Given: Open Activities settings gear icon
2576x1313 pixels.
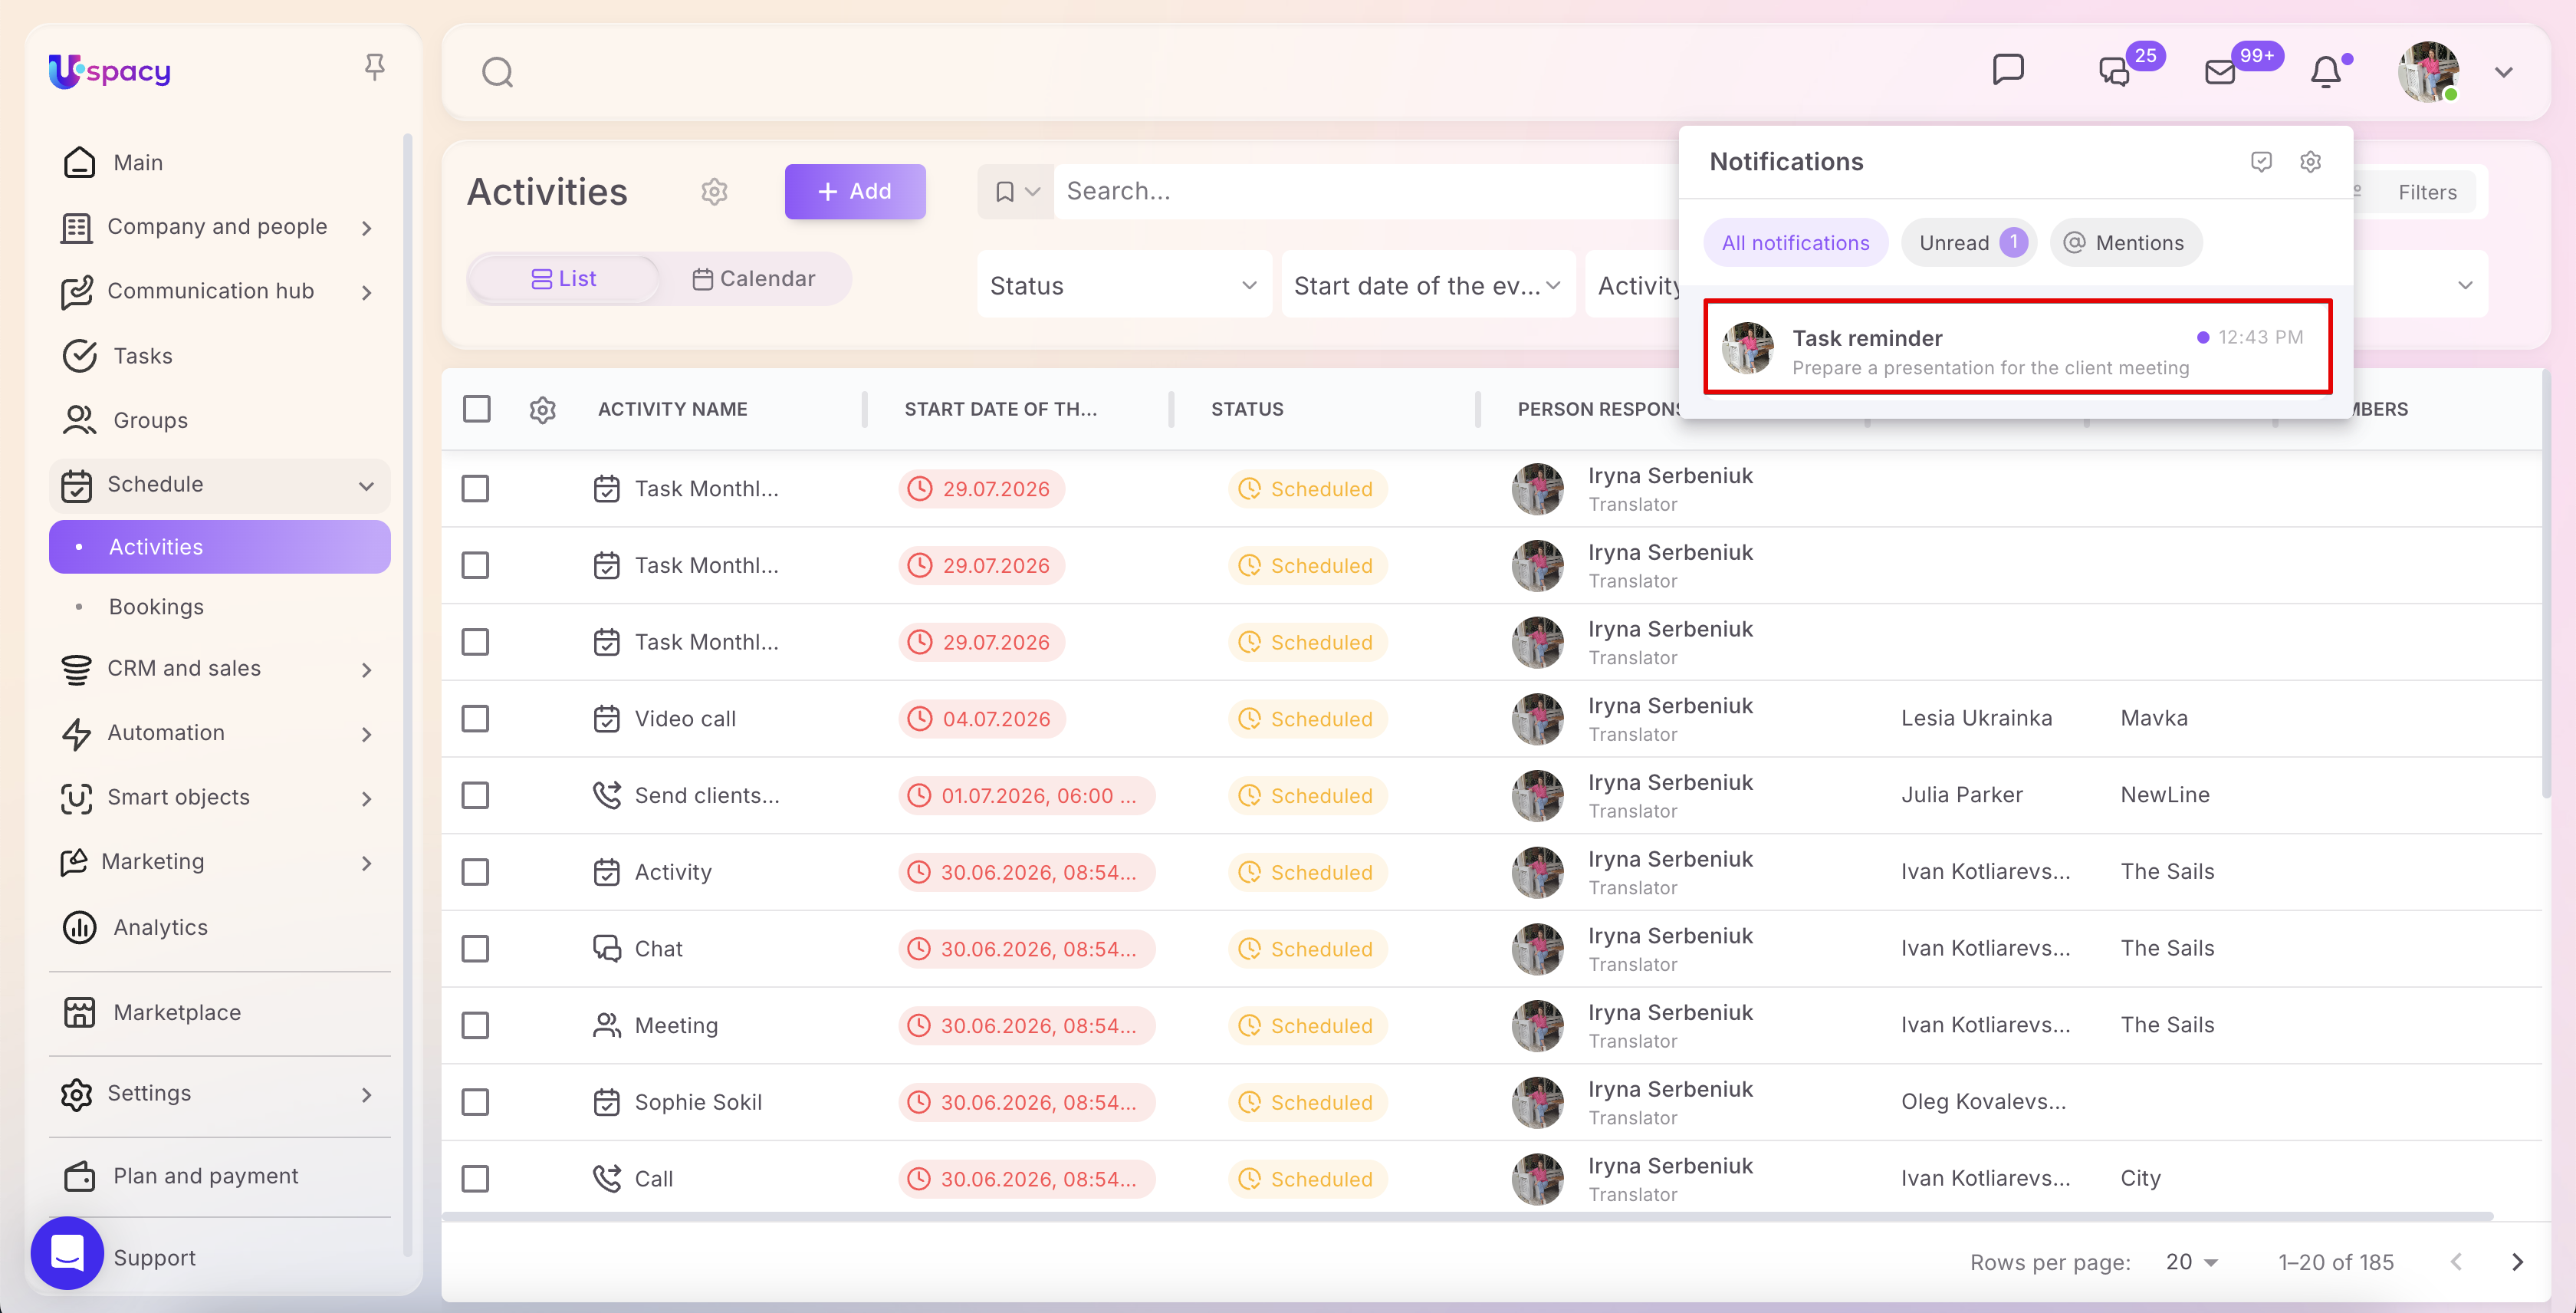Looking at the screenshot, I should click(x=714, y=191).
